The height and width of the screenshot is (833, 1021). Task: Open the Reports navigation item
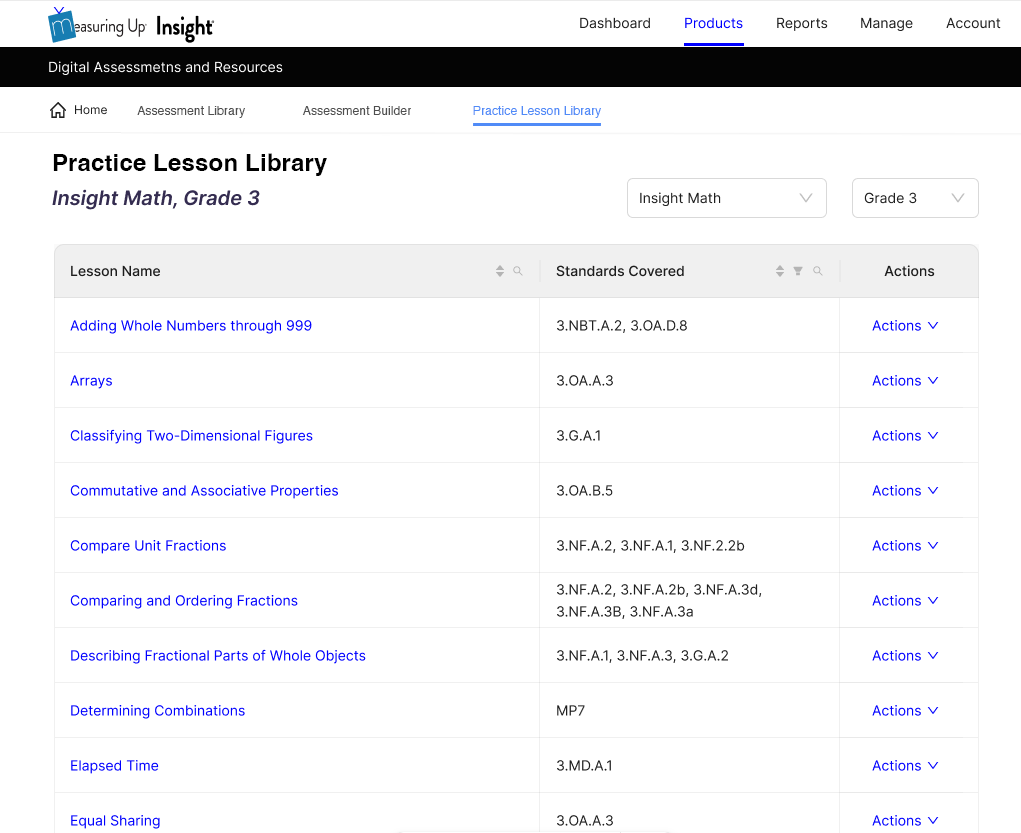pos(802,23)
